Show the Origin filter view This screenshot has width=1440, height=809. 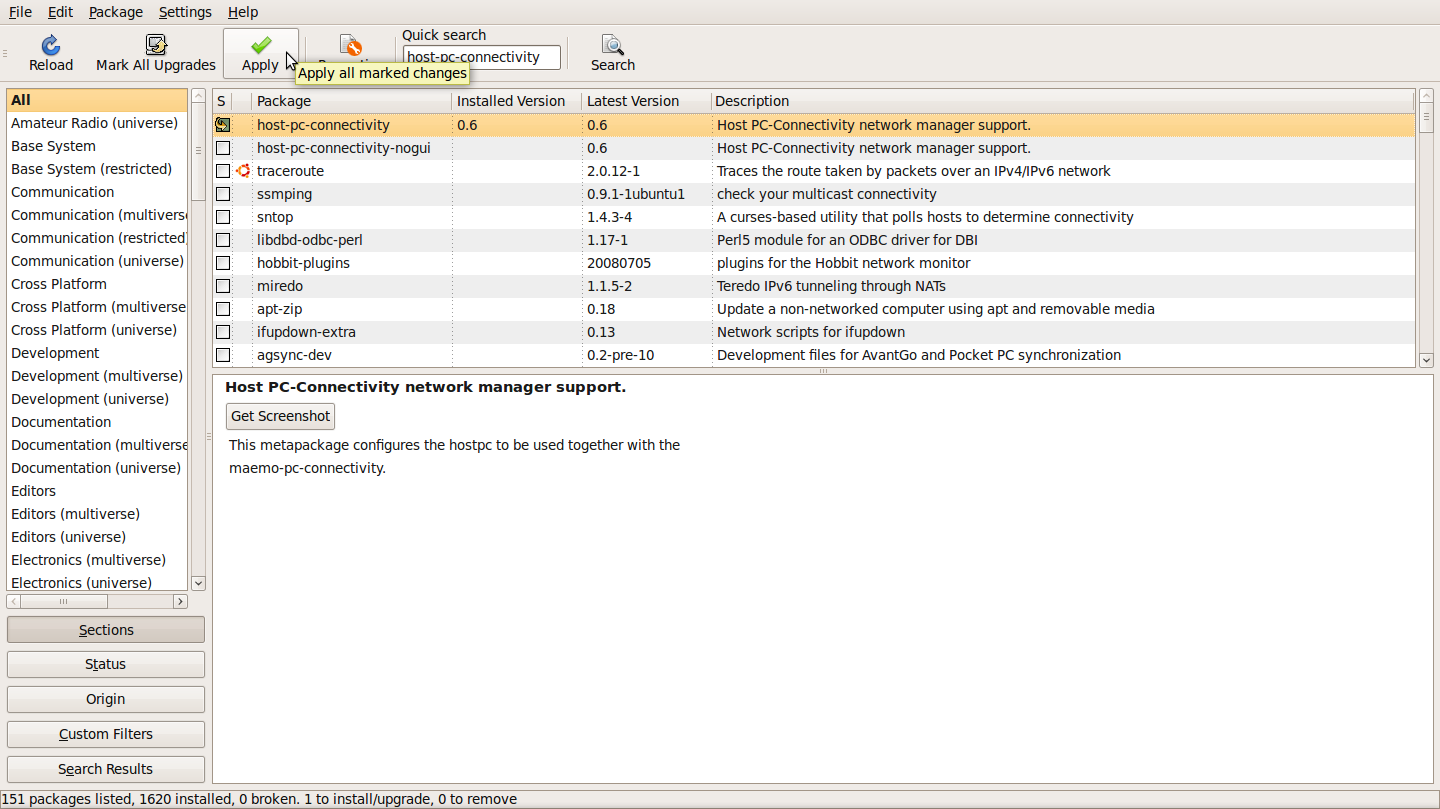106,699
